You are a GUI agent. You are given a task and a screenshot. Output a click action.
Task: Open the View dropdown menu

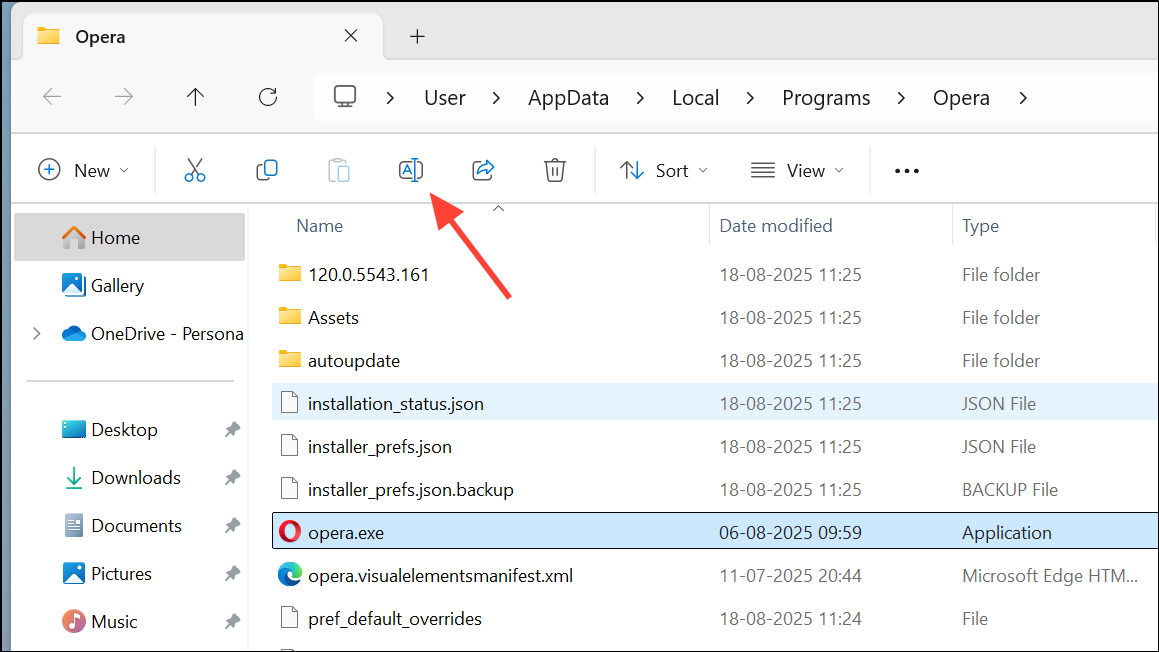(x=797, y=170)
